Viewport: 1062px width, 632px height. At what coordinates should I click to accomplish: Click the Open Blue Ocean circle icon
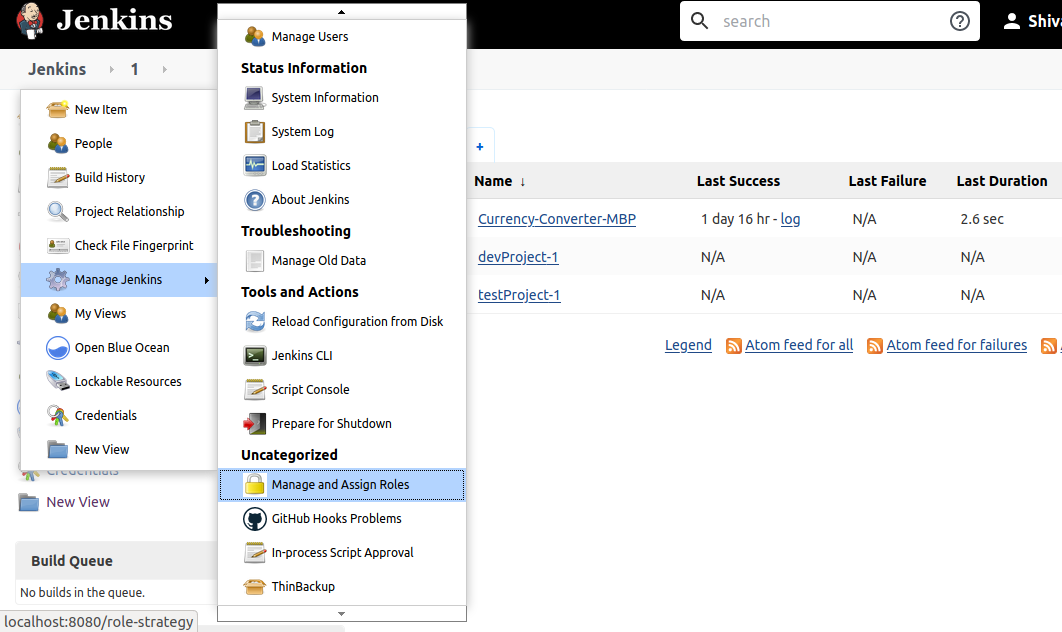(x=58, y=347)
